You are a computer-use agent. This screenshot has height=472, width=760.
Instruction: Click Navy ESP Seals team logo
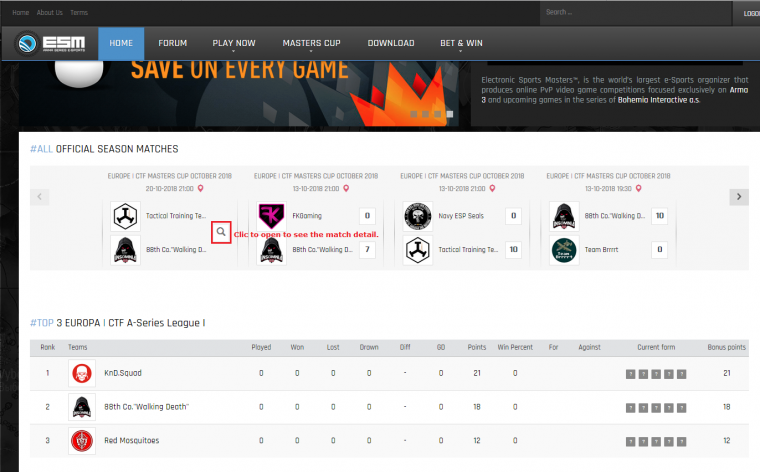[x=418, y=216]
